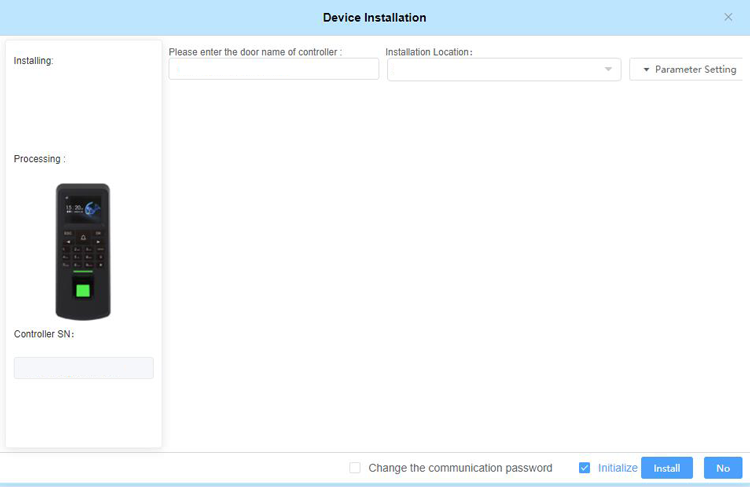Focus the Controller SN text box

pos(83,368)
